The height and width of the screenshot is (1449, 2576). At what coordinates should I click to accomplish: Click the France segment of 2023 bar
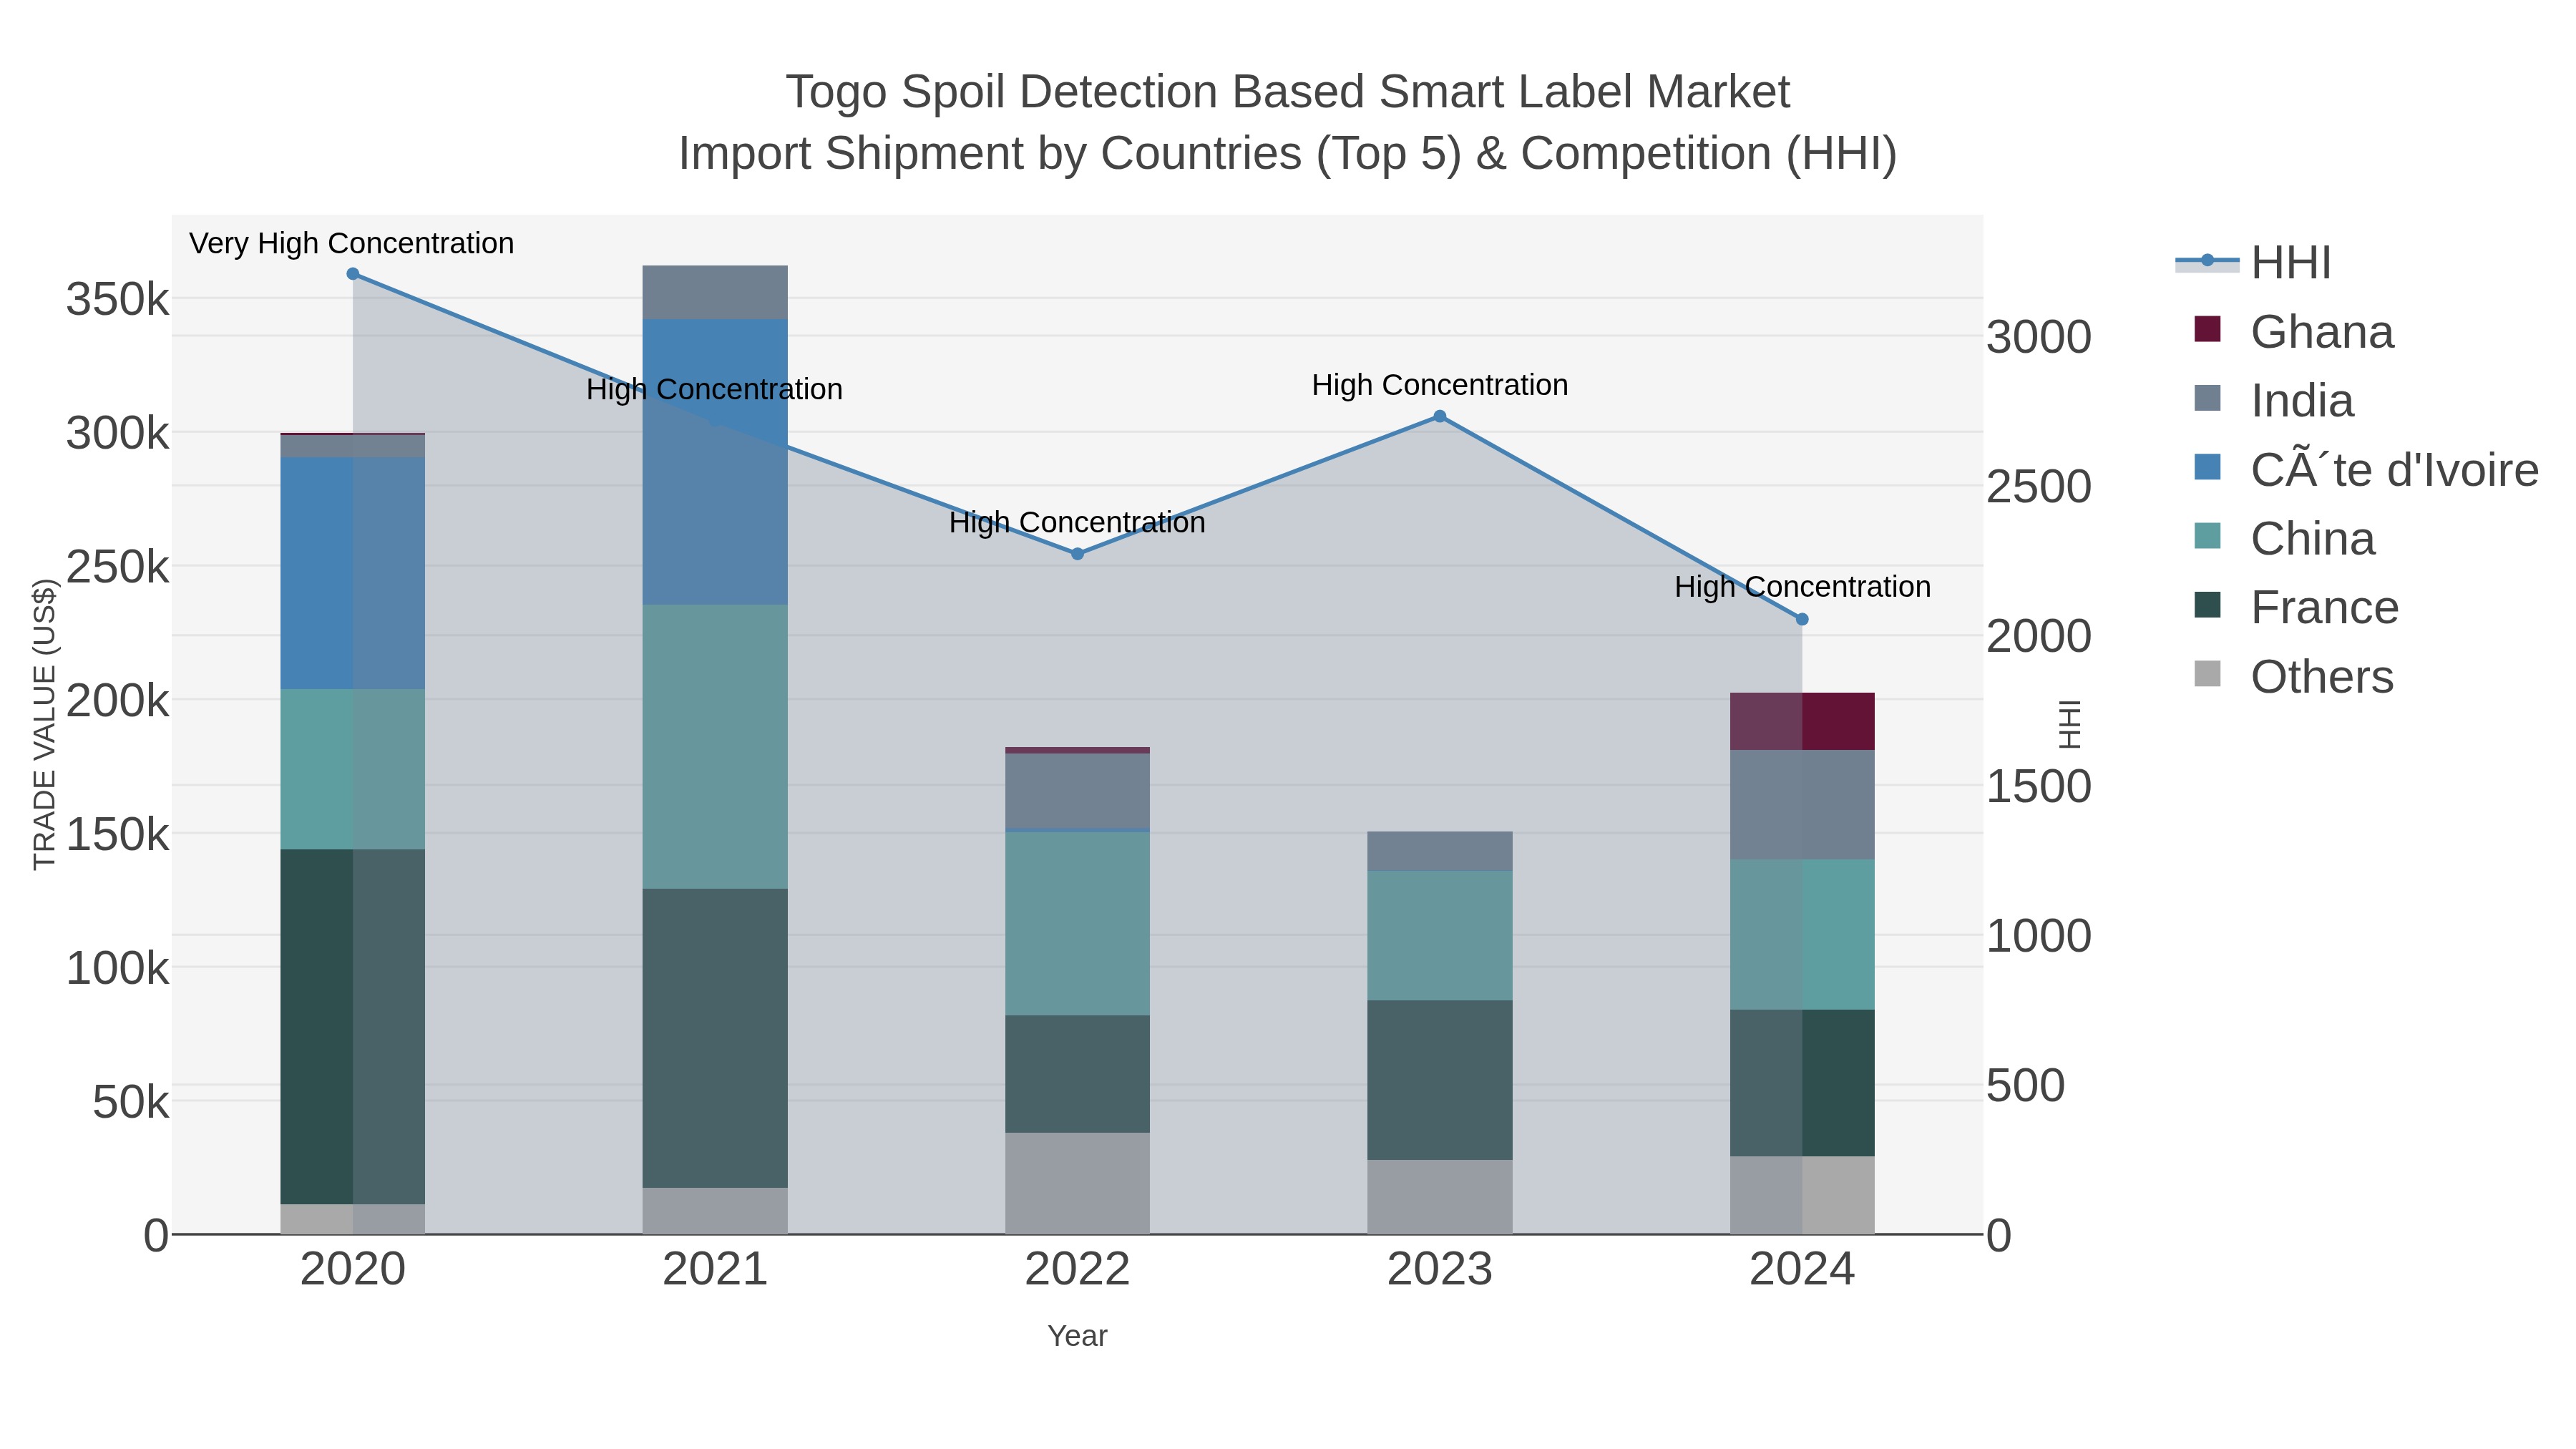click(1440, 1080)
